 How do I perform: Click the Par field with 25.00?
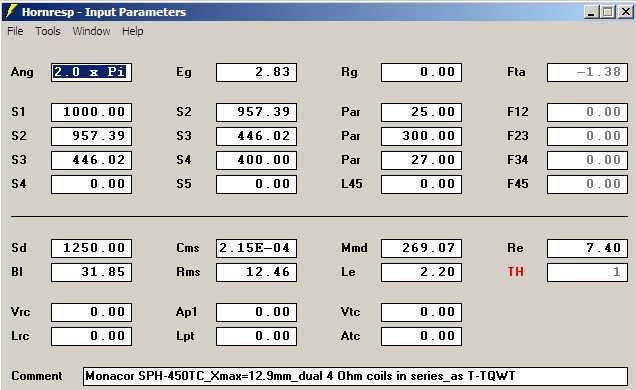point(421,112)
